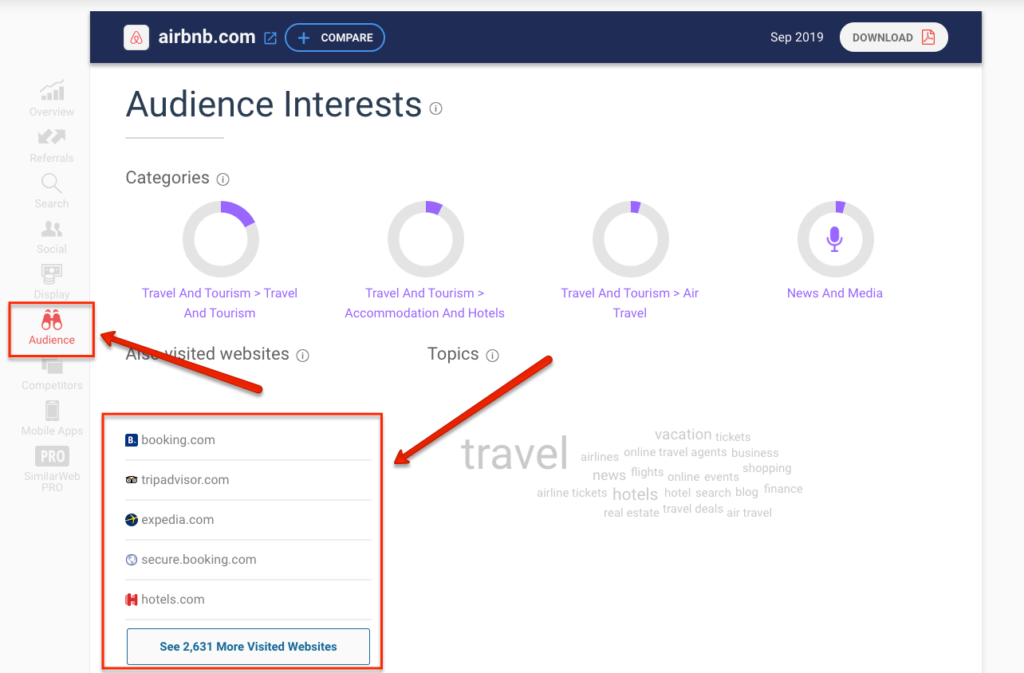Show info tooltip for Topics
The width and height of the screenshot is (1024, 673).
coord(492,356)
